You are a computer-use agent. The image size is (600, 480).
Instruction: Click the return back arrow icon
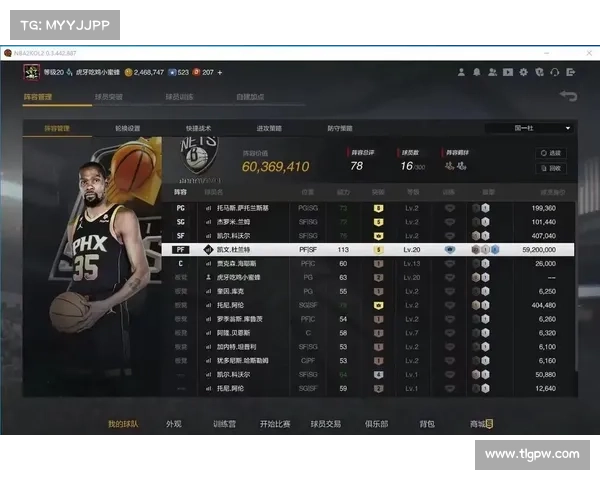pyautogui.click(x=568, y=96)
